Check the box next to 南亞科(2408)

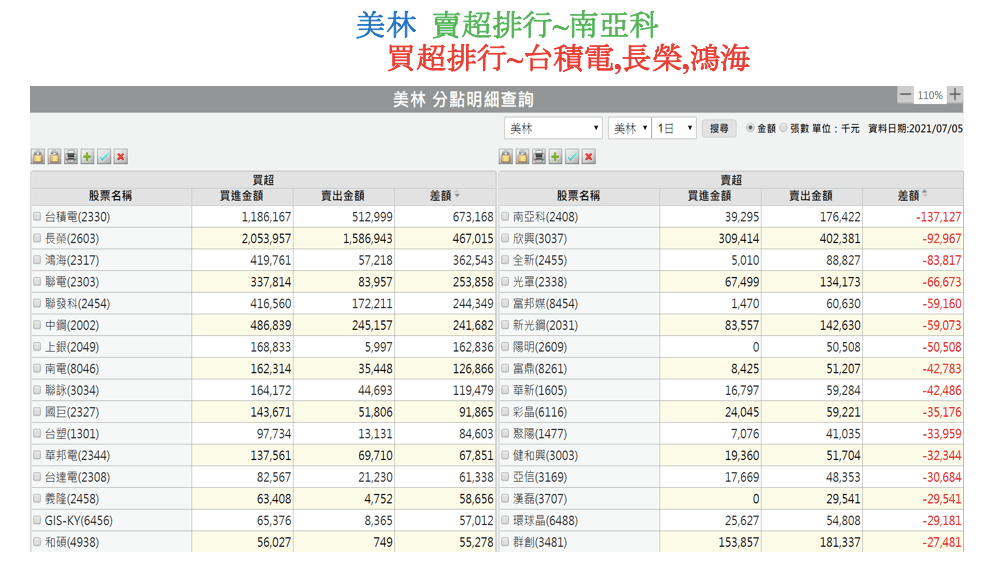coord(505,217)
